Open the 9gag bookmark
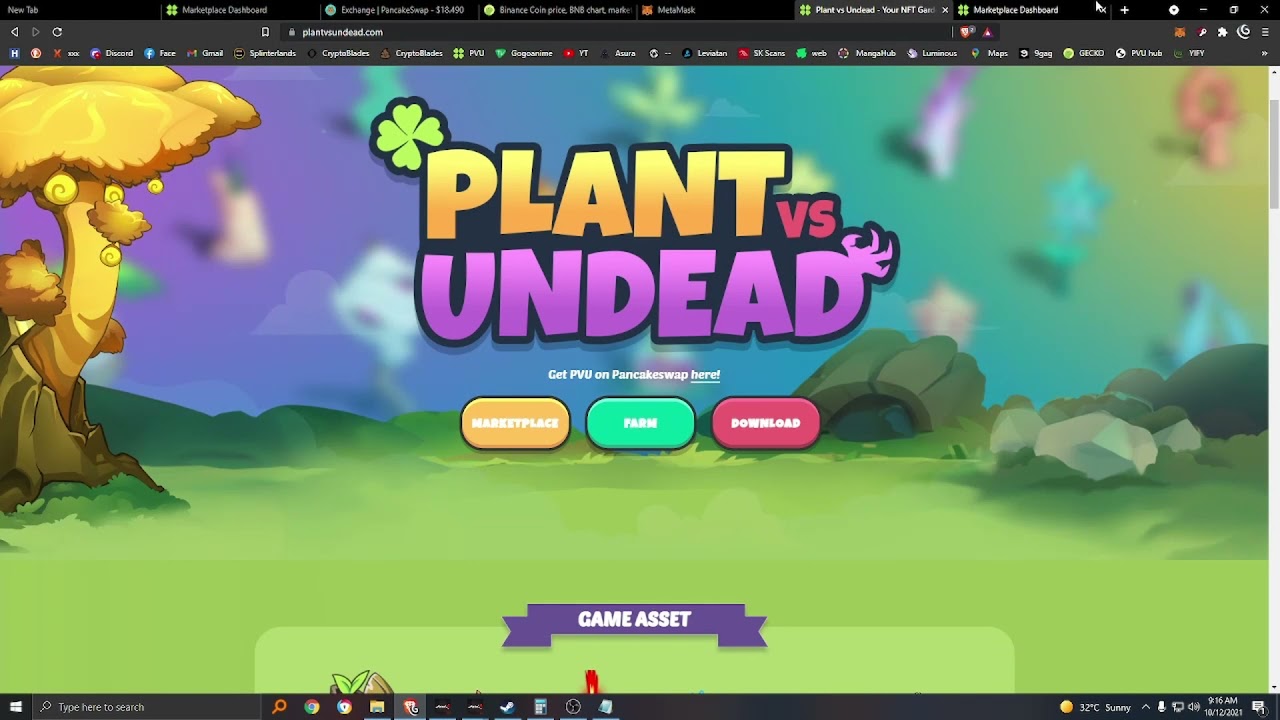Viewport: 1280px width, 720px height. click(x=1036, y=53)
